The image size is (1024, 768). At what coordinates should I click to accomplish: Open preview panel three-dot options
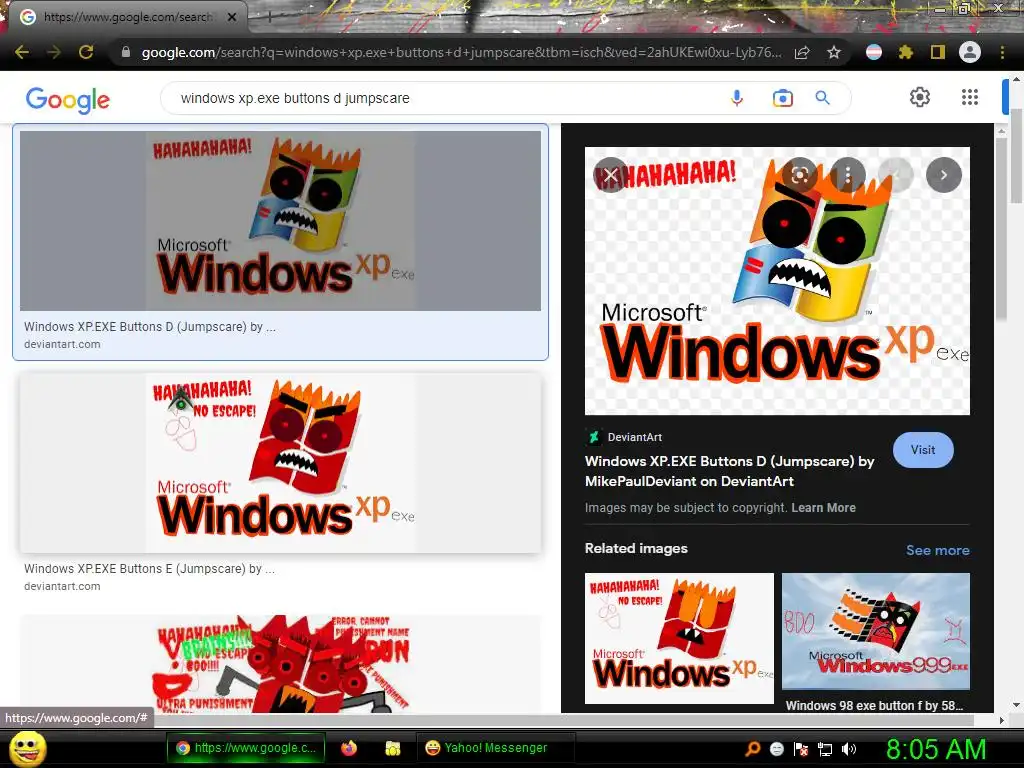click(x=848, y=175)
